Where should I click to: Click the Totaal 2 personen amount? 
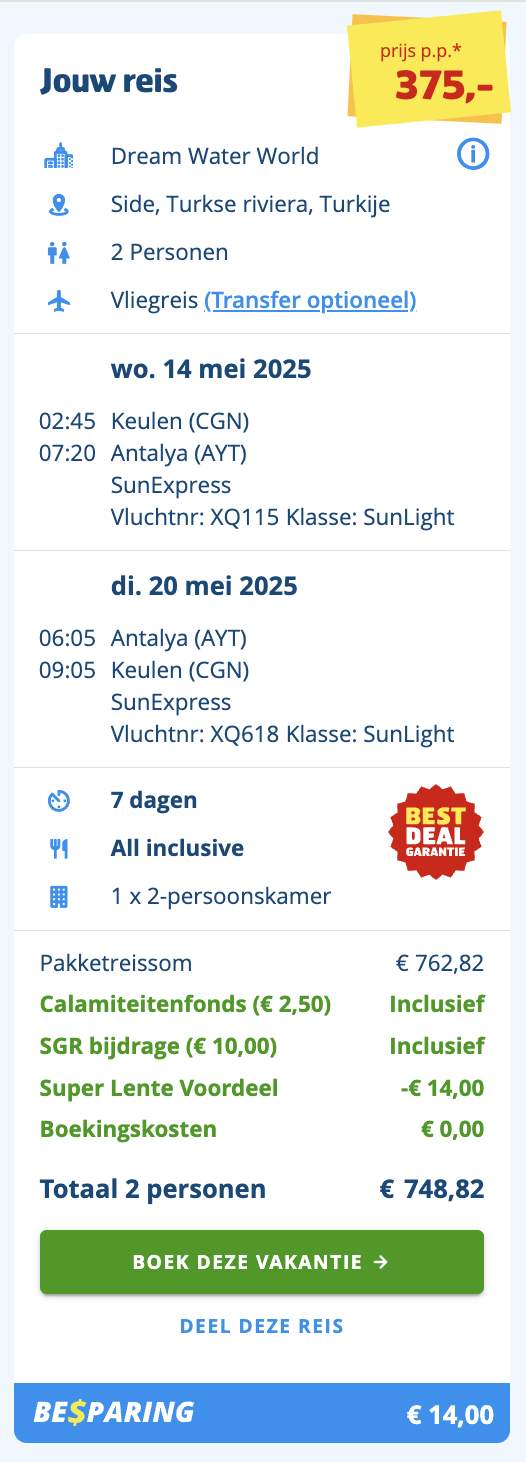click(x=432, y=1189)
